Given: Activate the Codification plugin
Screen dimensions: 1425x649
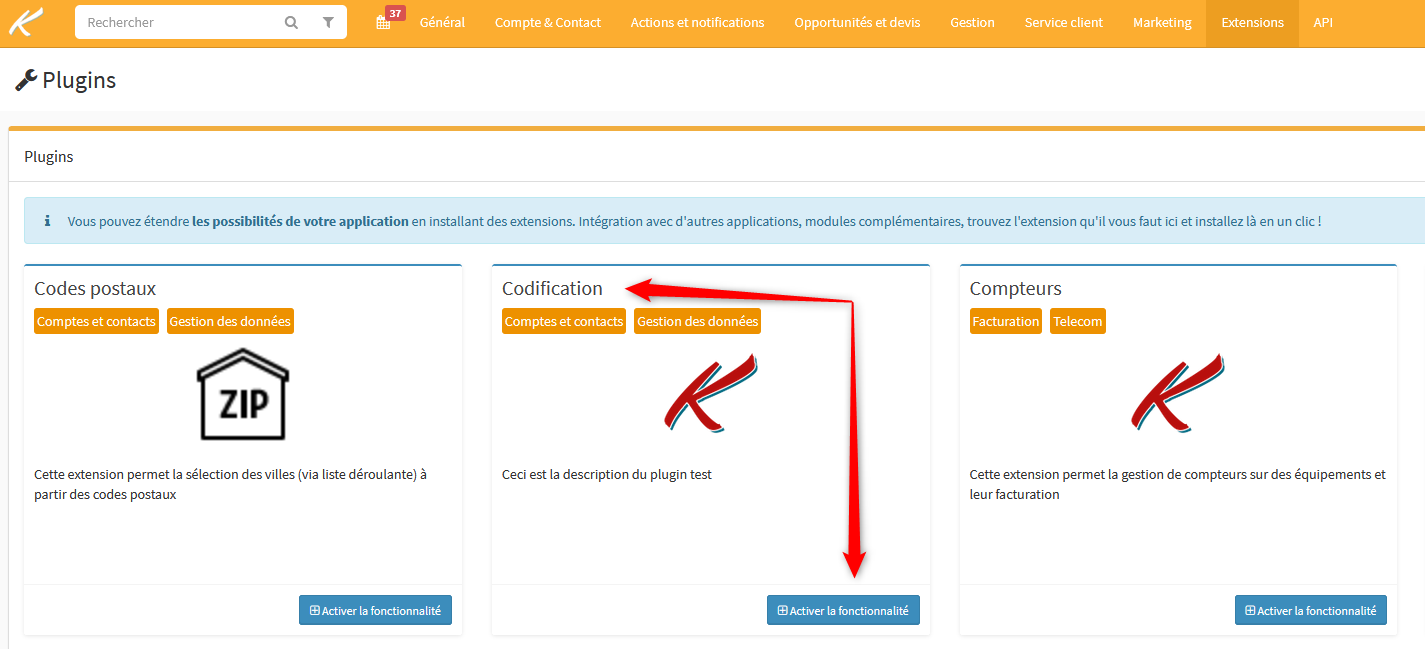Looking at the screenshot, I should pos(843,610).
